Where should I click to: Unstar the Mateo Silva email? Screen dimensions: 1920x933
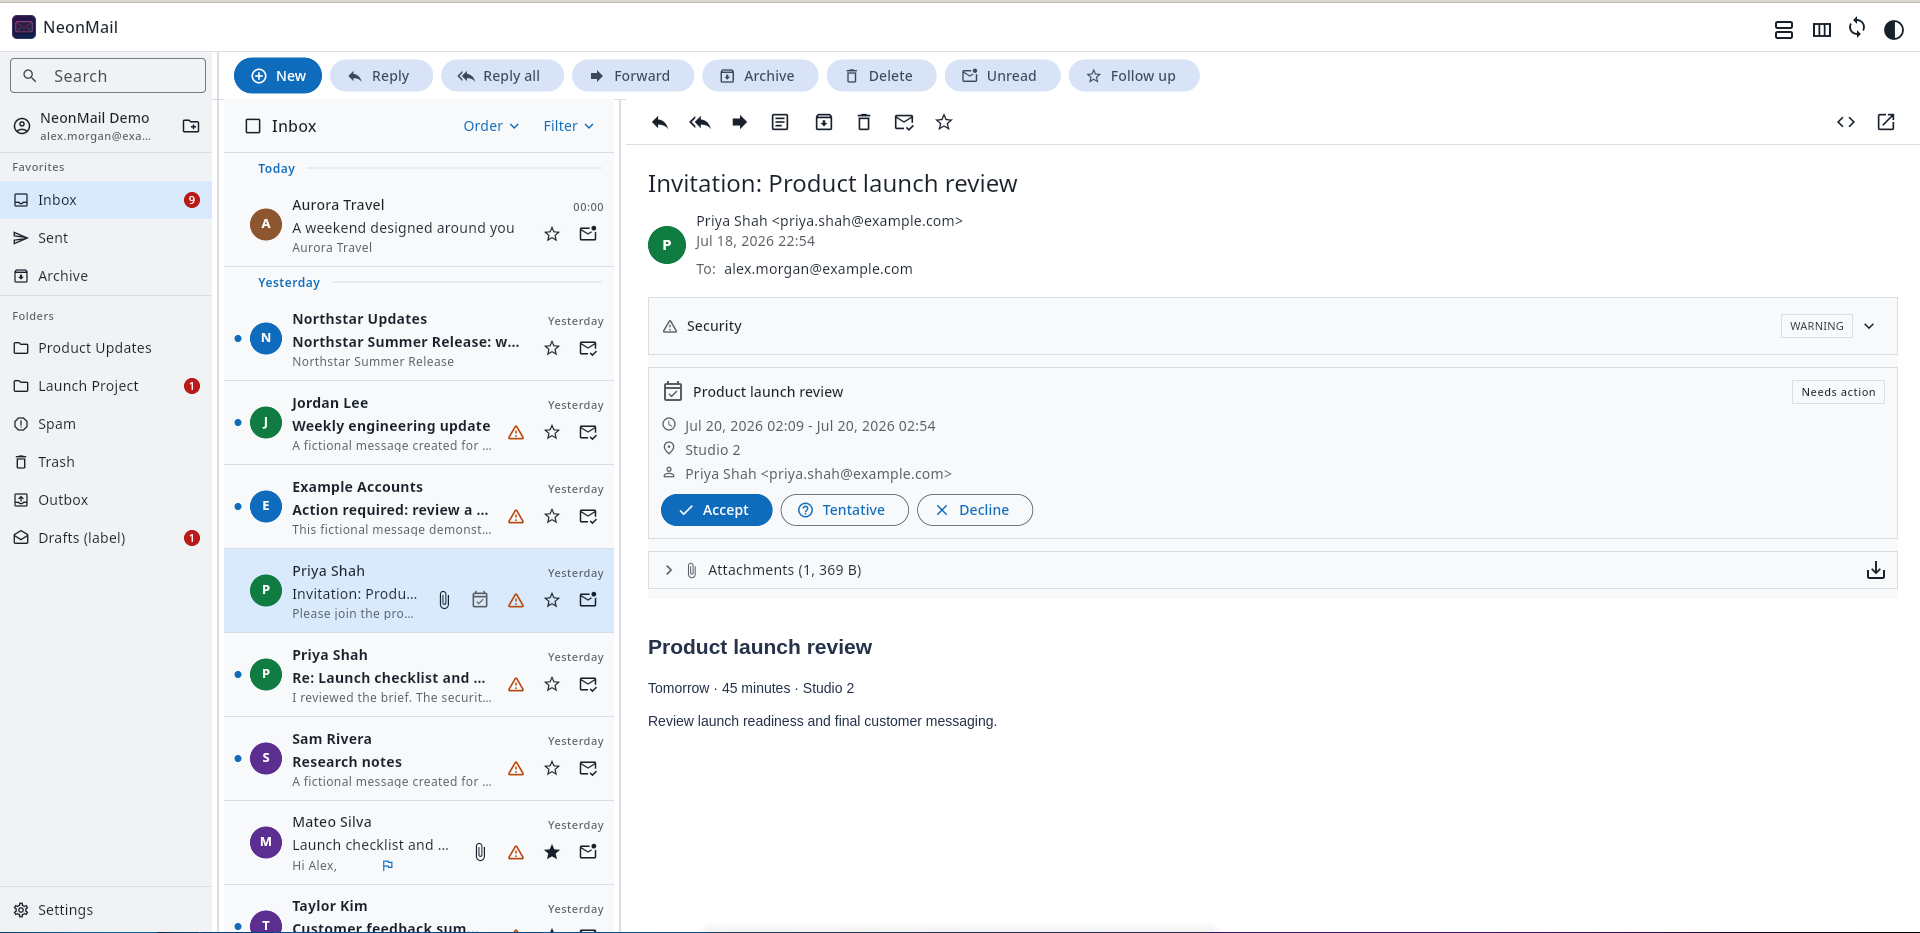(552, 852)
